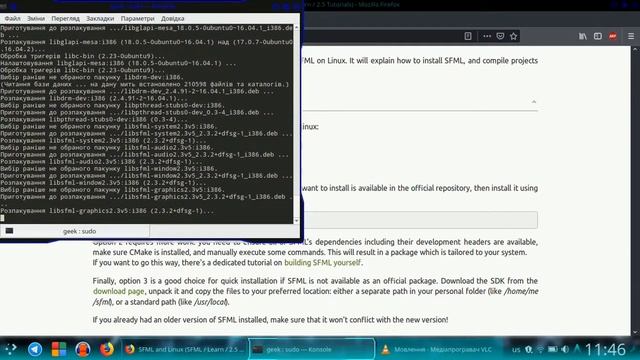The image size is (640, 360).
Task: Open KDE application launcher
Action: point(11,349)
